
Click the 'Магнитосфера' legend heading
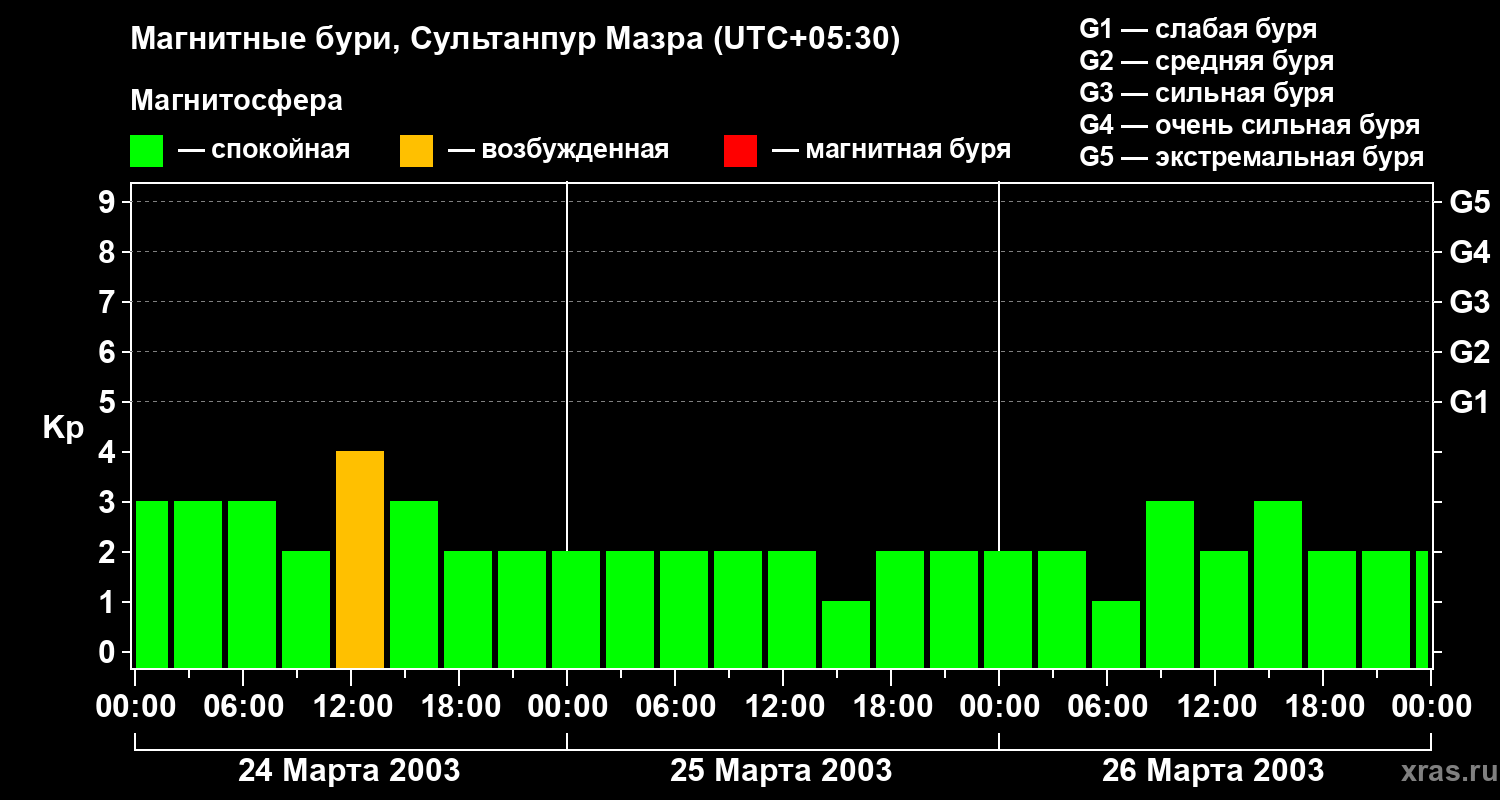click(236, 101)
